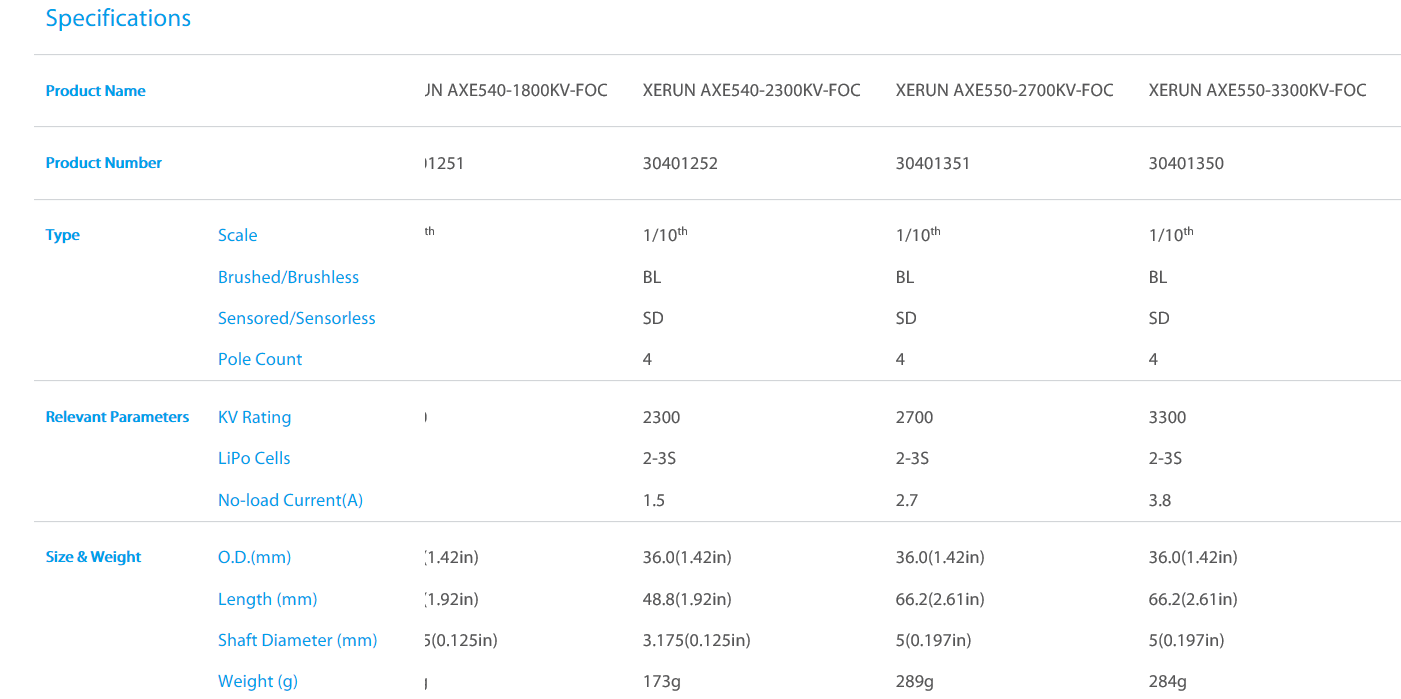
Task: Click the KV Rating value "2300"
Action: [662, 417]
